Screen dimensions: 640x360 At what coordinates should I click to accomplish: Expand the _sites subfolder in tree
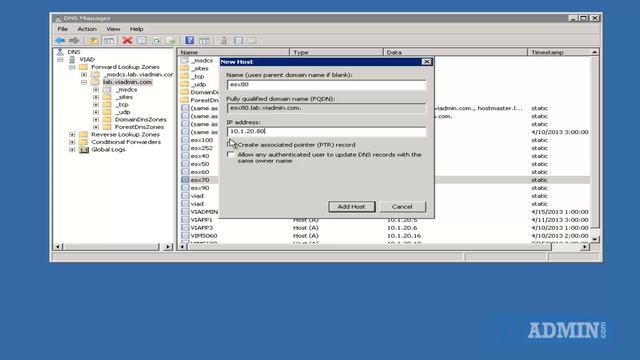point(96,97)
